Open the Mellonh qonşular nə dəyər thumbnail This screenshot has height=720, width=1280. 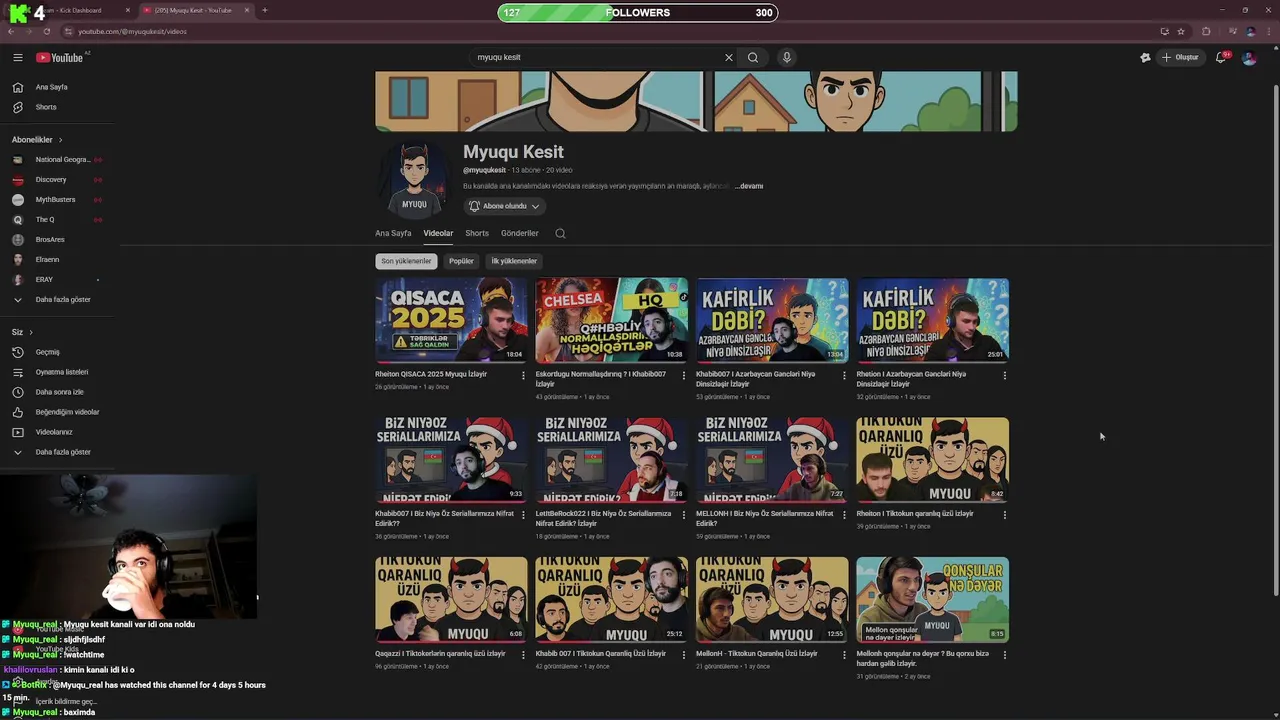pyautogui.click(x=932, y=599)
